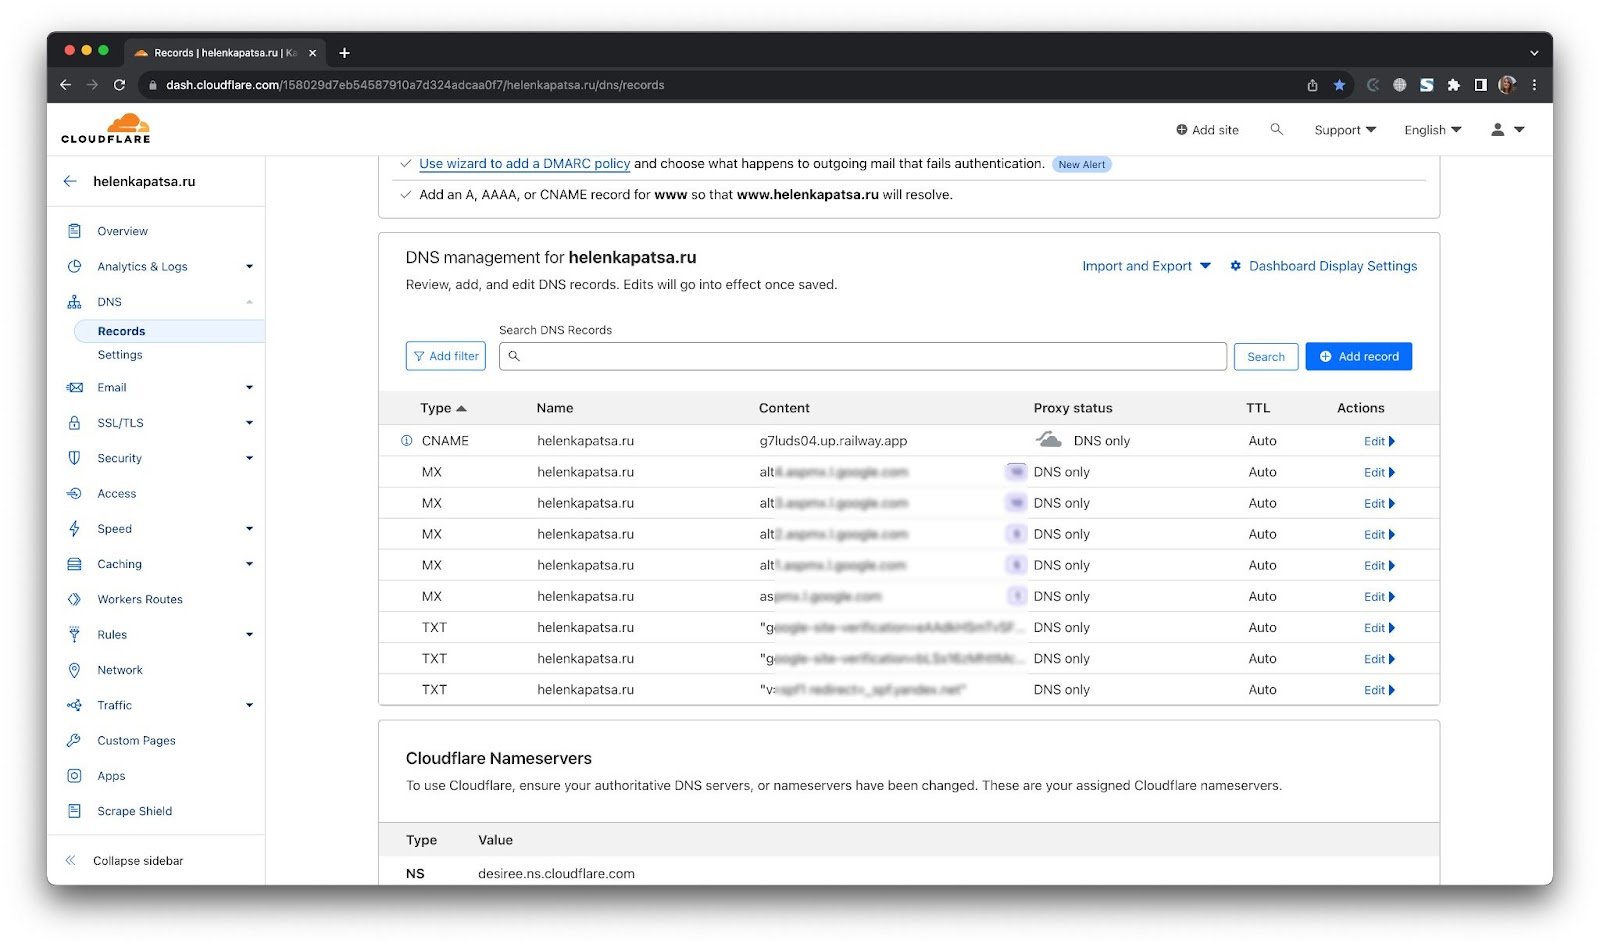This screenshot has height=947, width=1600.
Task: Open Workers Routes in sidebar
Action: tap(140, 599)
